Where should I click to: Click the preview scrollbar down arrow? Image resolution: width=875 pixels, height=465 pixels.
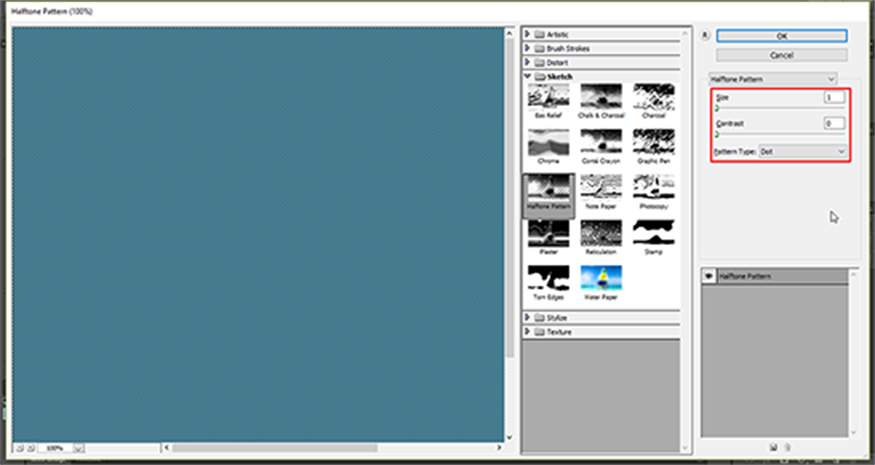click(509, 438)
